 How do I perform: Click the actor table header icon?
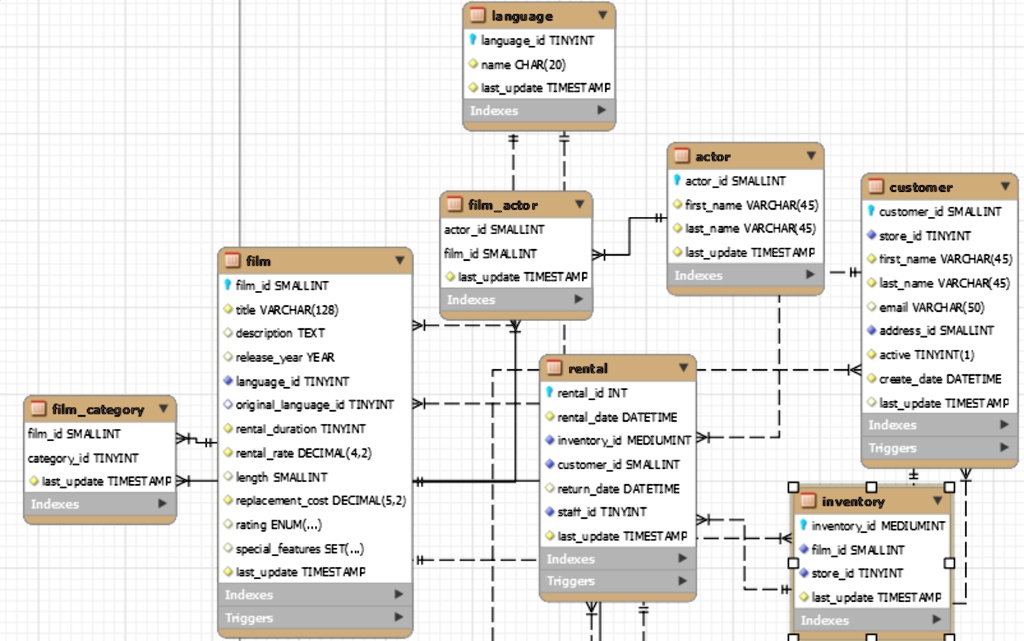tap(683, 156)
